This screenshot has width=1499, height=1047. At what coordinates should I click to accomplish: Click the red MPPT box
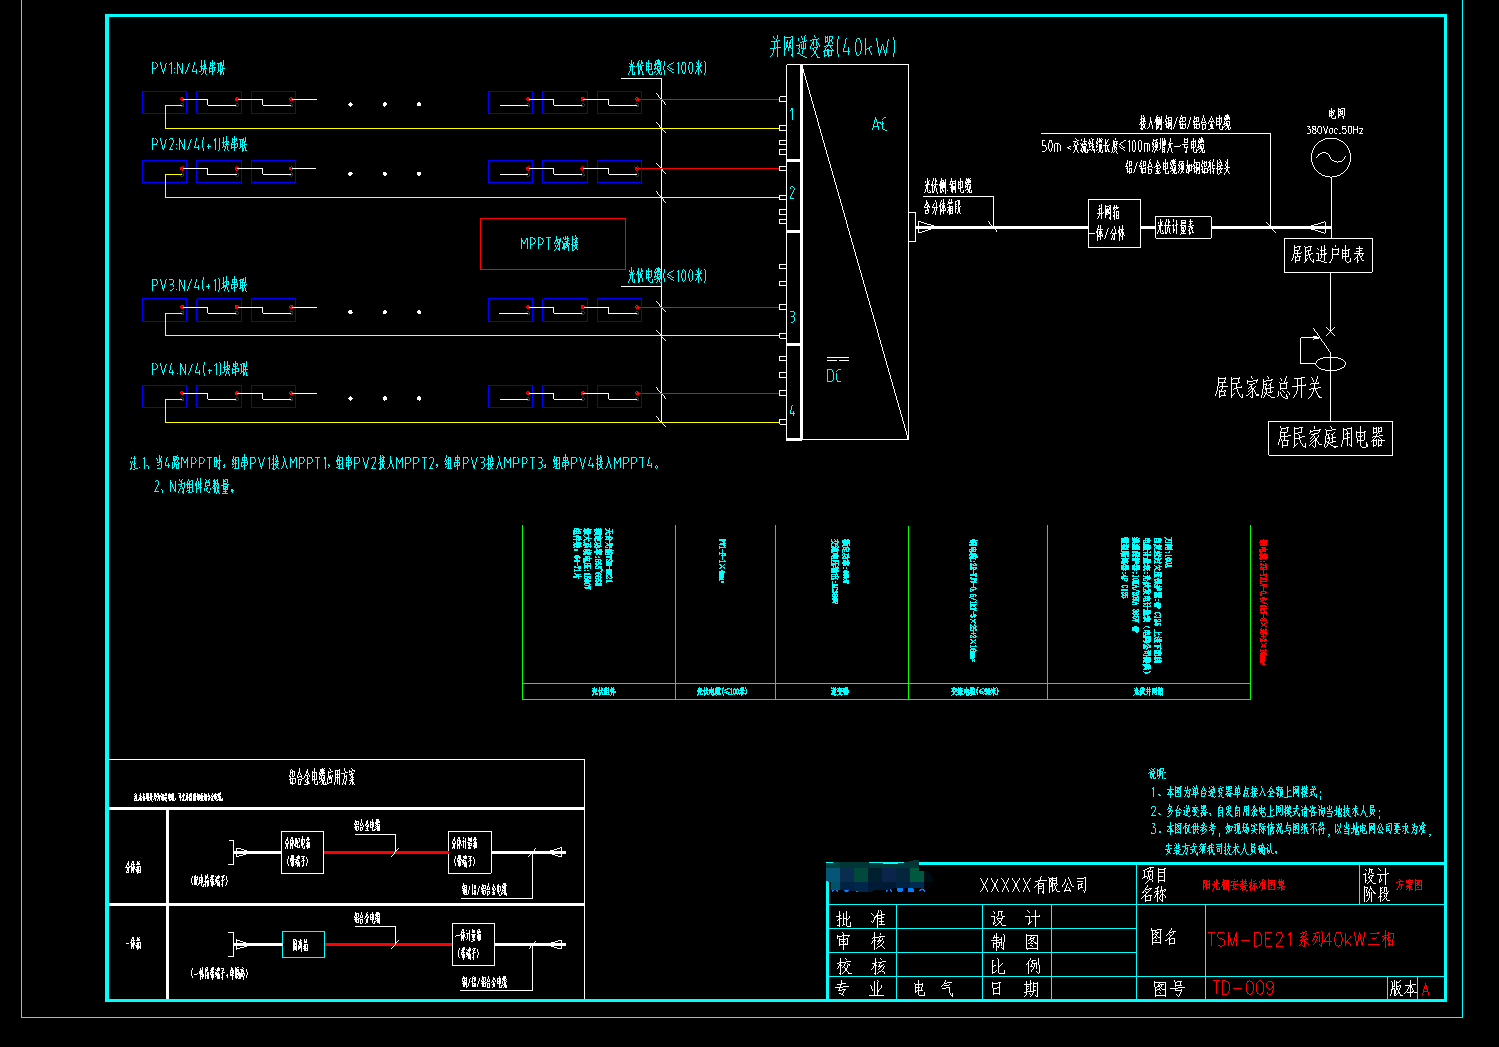(x=553, y=244)
